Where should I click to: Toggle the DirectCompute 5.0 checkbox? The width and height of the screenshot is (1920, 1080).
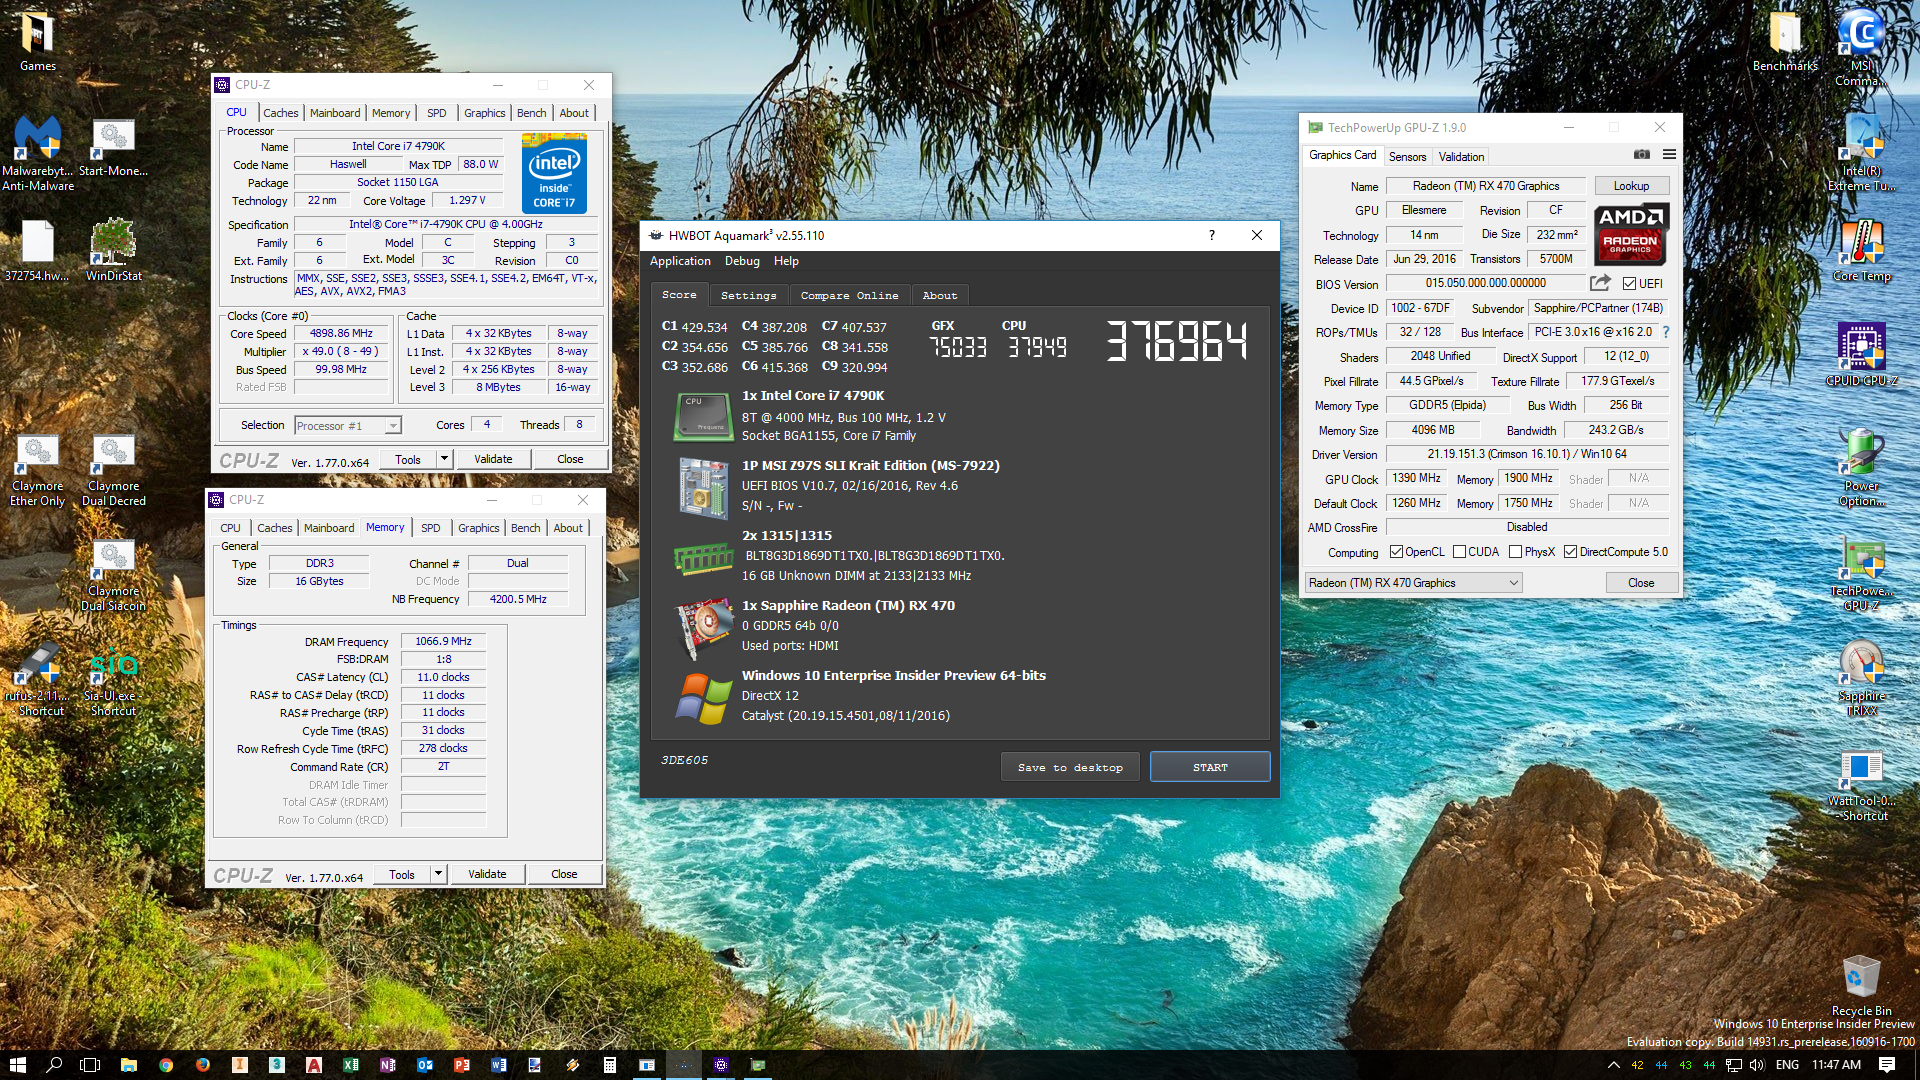1570,552
